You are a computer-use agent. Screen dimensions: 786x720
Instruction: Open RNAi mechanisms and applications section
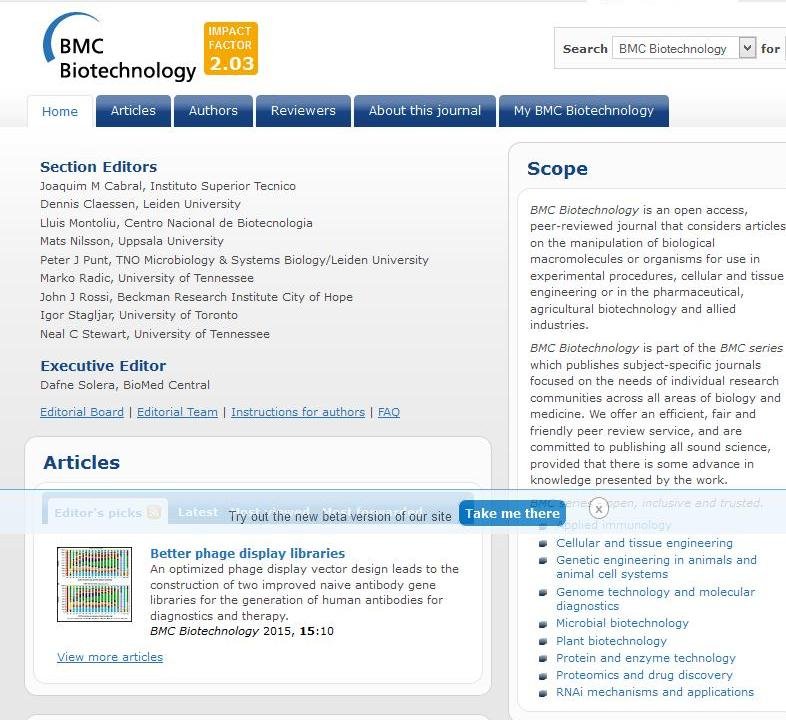(655, 692)
